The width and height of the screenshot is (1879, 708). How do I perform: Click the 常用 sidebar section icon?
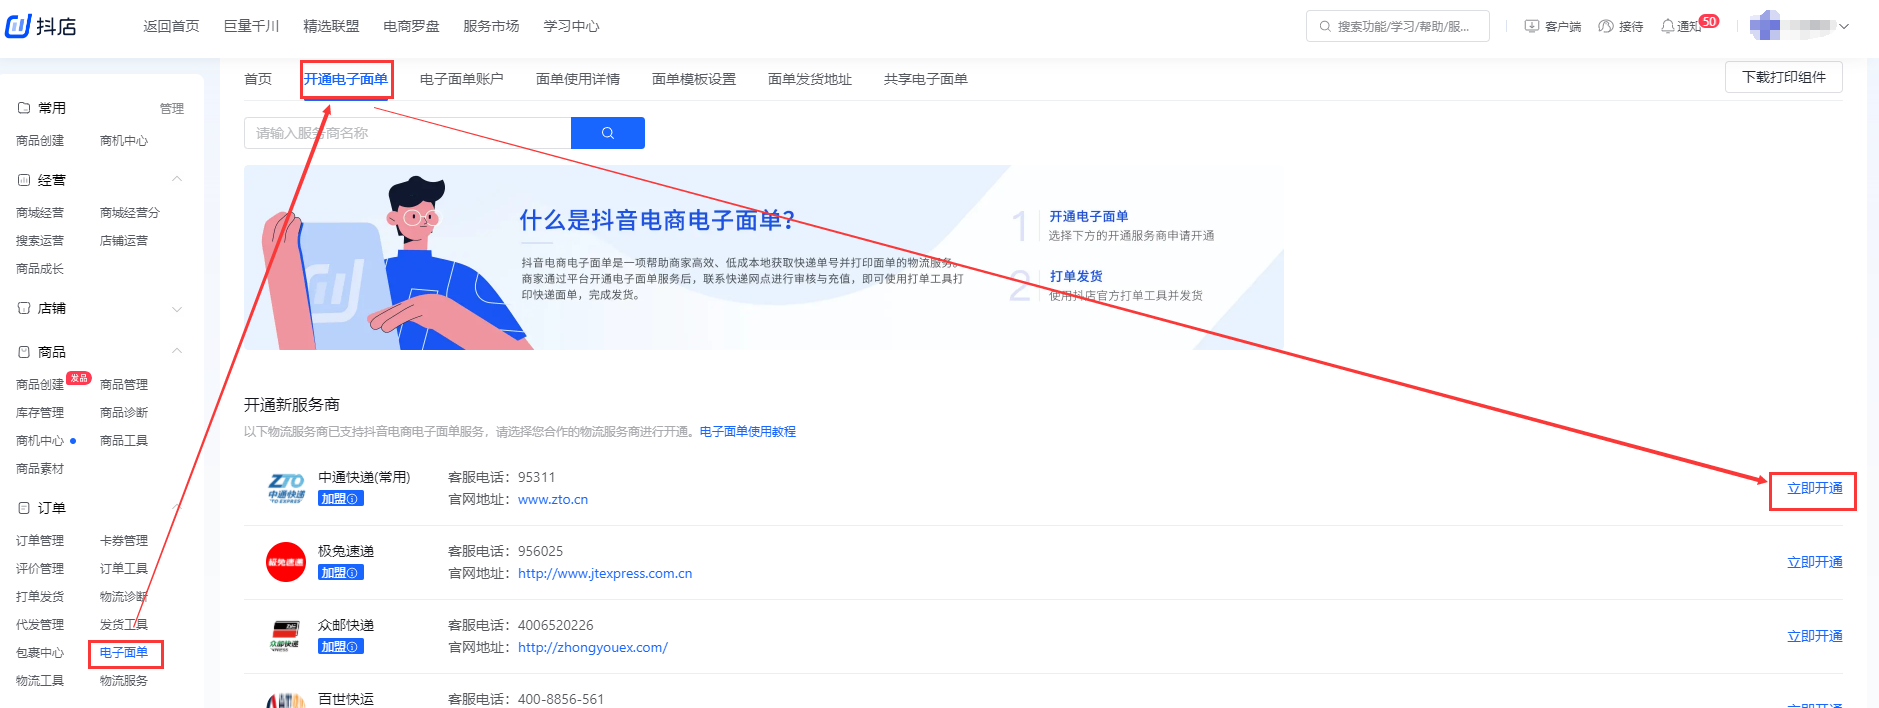point(24,108)
